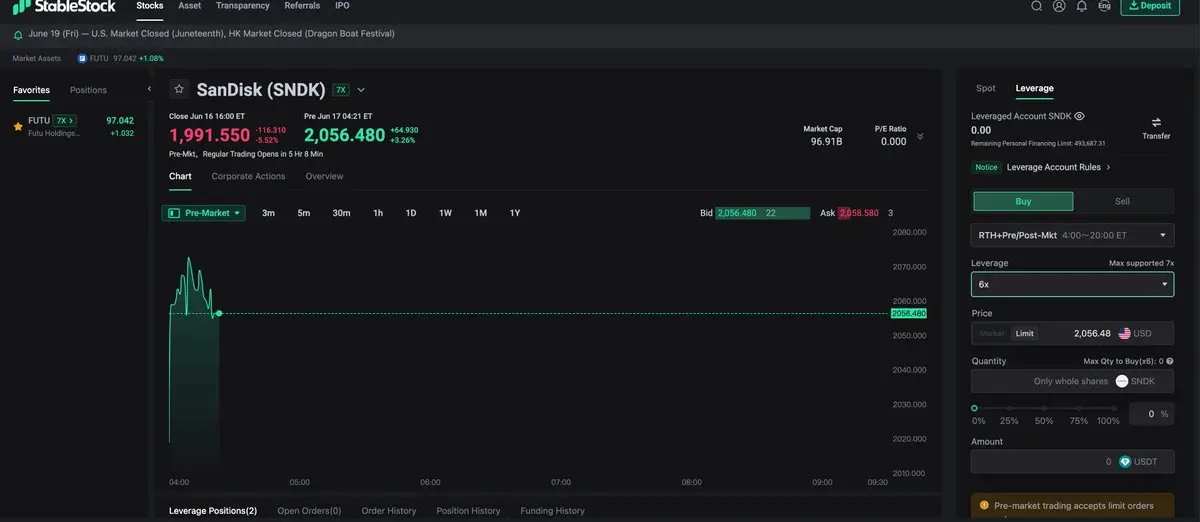Switch to the Leverage tab
This screenshot has height=522, width=1200.
pos(1034,88)
